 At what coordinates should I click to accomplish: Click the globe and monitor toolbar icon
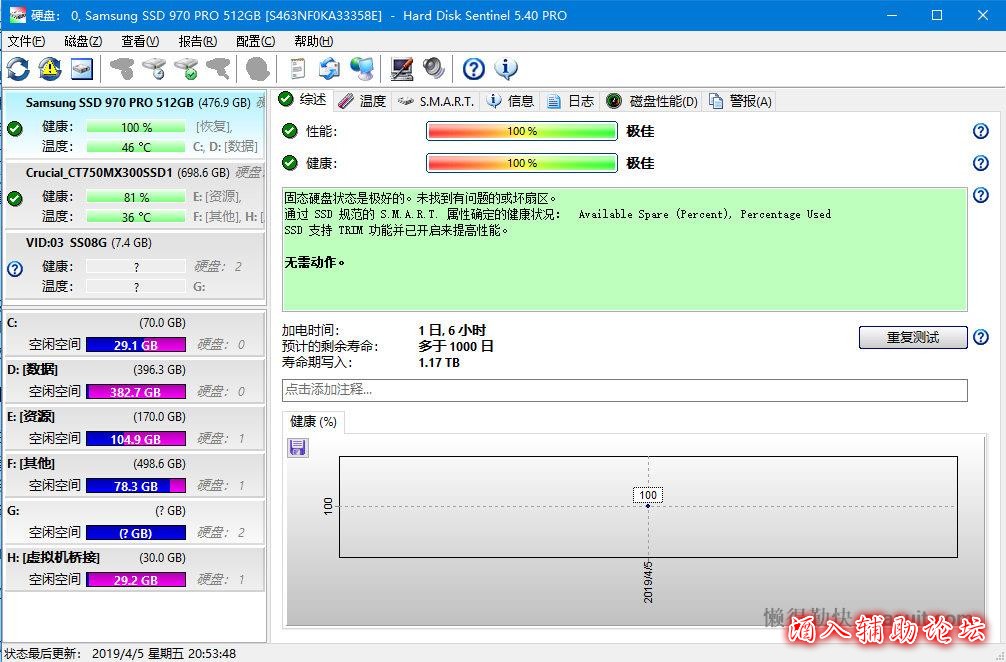click(x=361, y=69)
